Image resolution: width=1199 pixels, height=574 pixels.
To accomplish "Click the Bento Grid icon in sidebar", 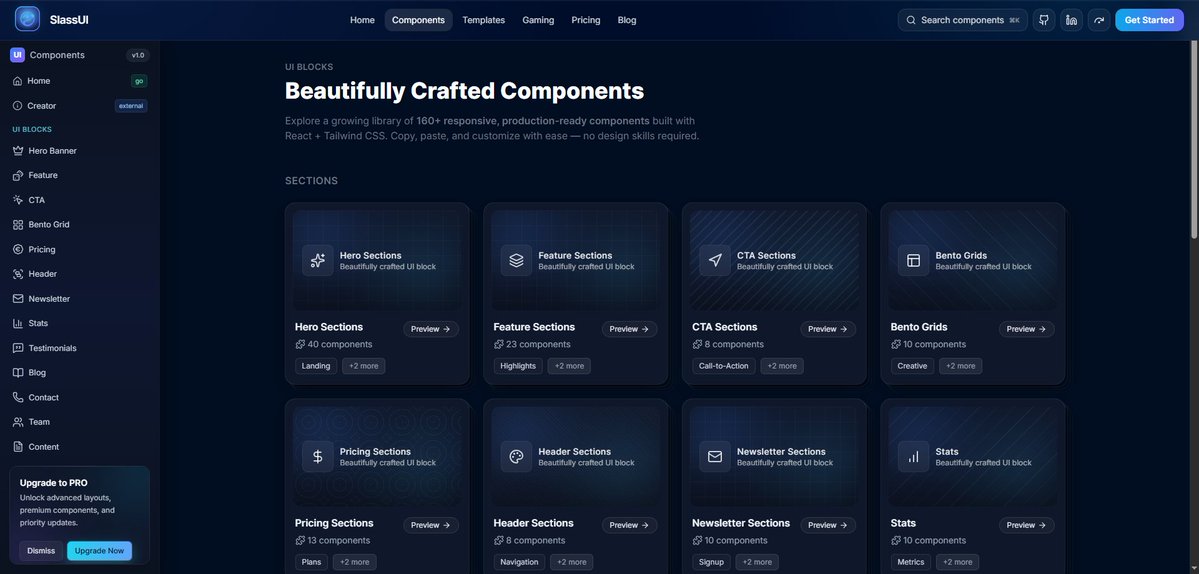I will pos(18,225).
